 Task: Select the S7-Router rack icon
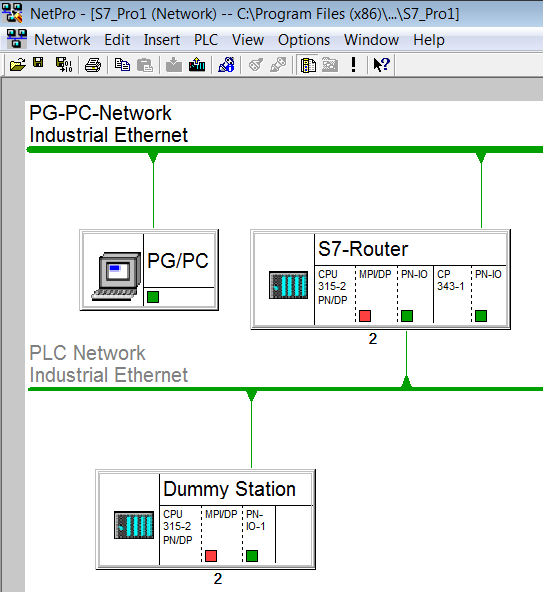pyautogui.click(x=288, y=285)
